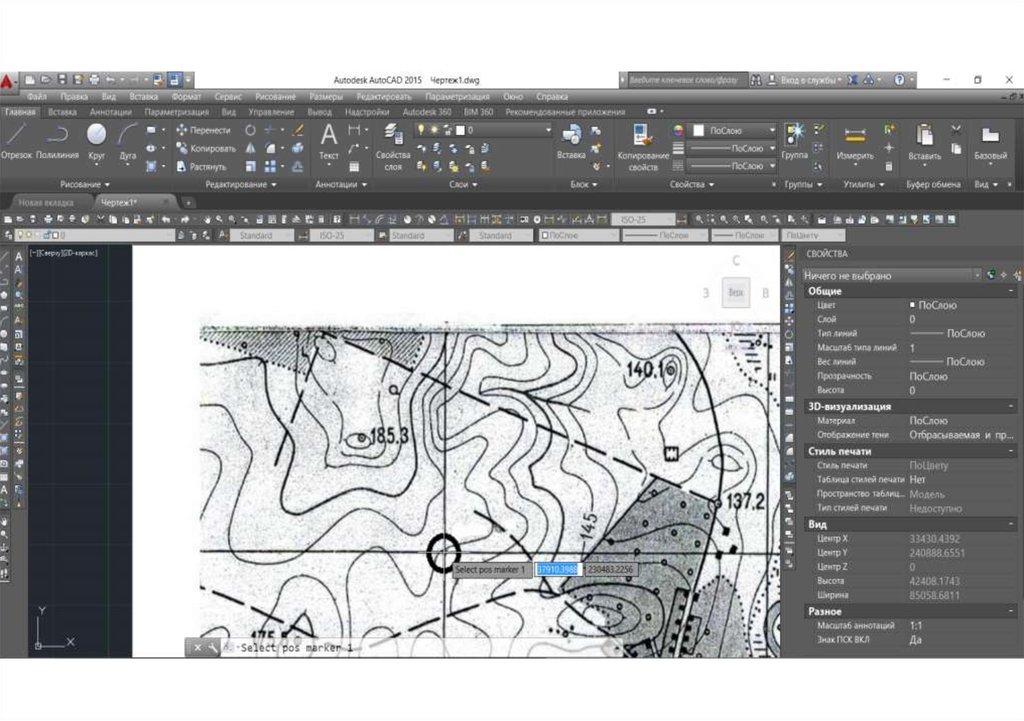Click the Копировать copy button
1024x721 pixels.
tap(205, 148)
